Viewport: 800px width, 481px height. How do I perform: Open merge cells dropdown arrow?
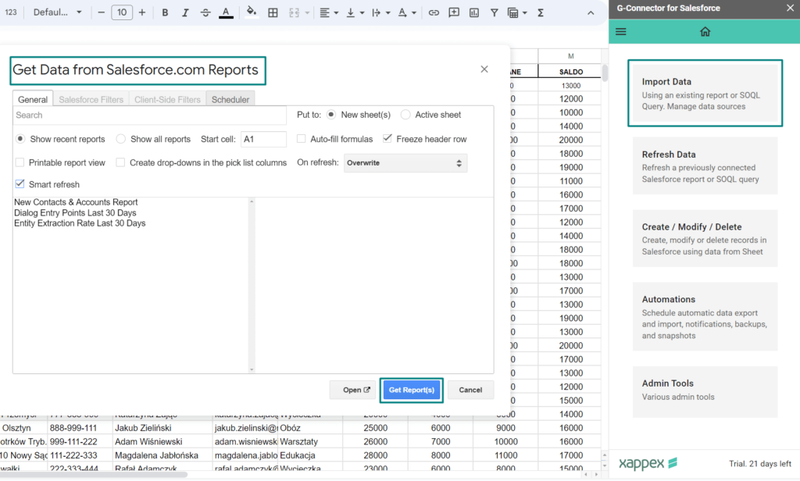[307, 13]
